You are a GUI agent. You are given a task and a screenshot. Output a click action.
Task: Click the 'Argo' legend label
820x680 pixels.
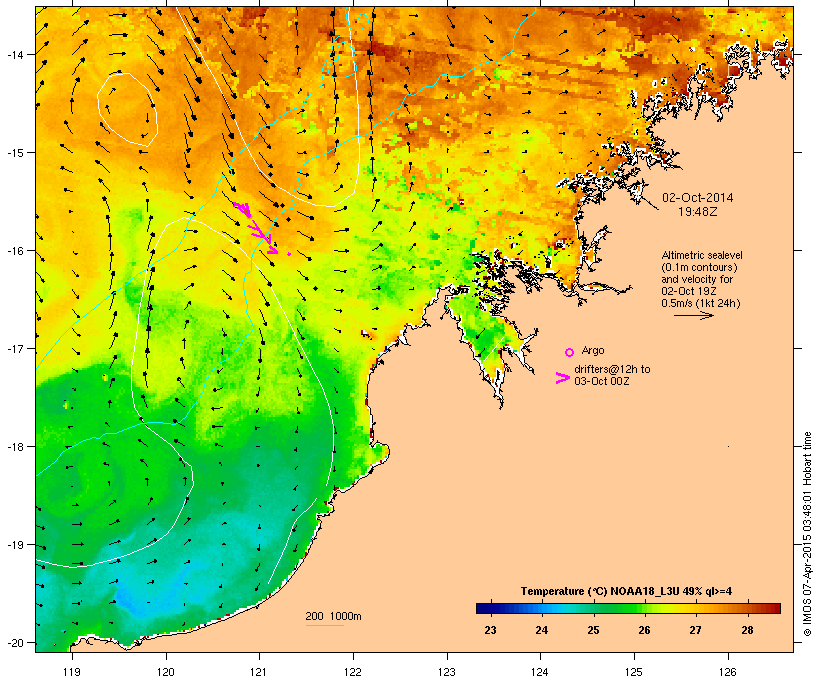[593, 350]
